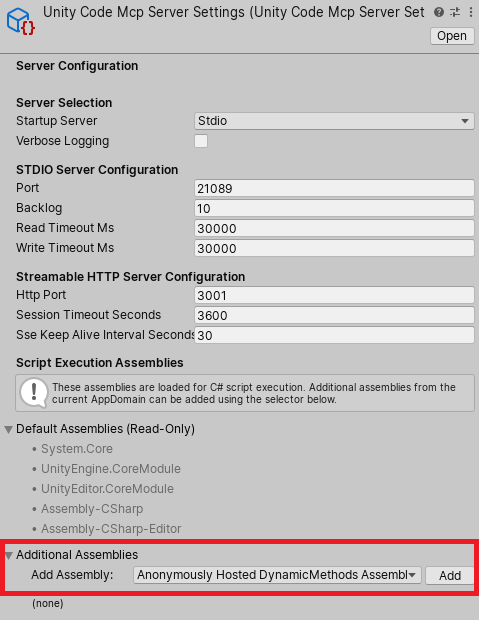Click the Backlog field showing 10
The image size is (479, 620).
click(x=334, y=208)
